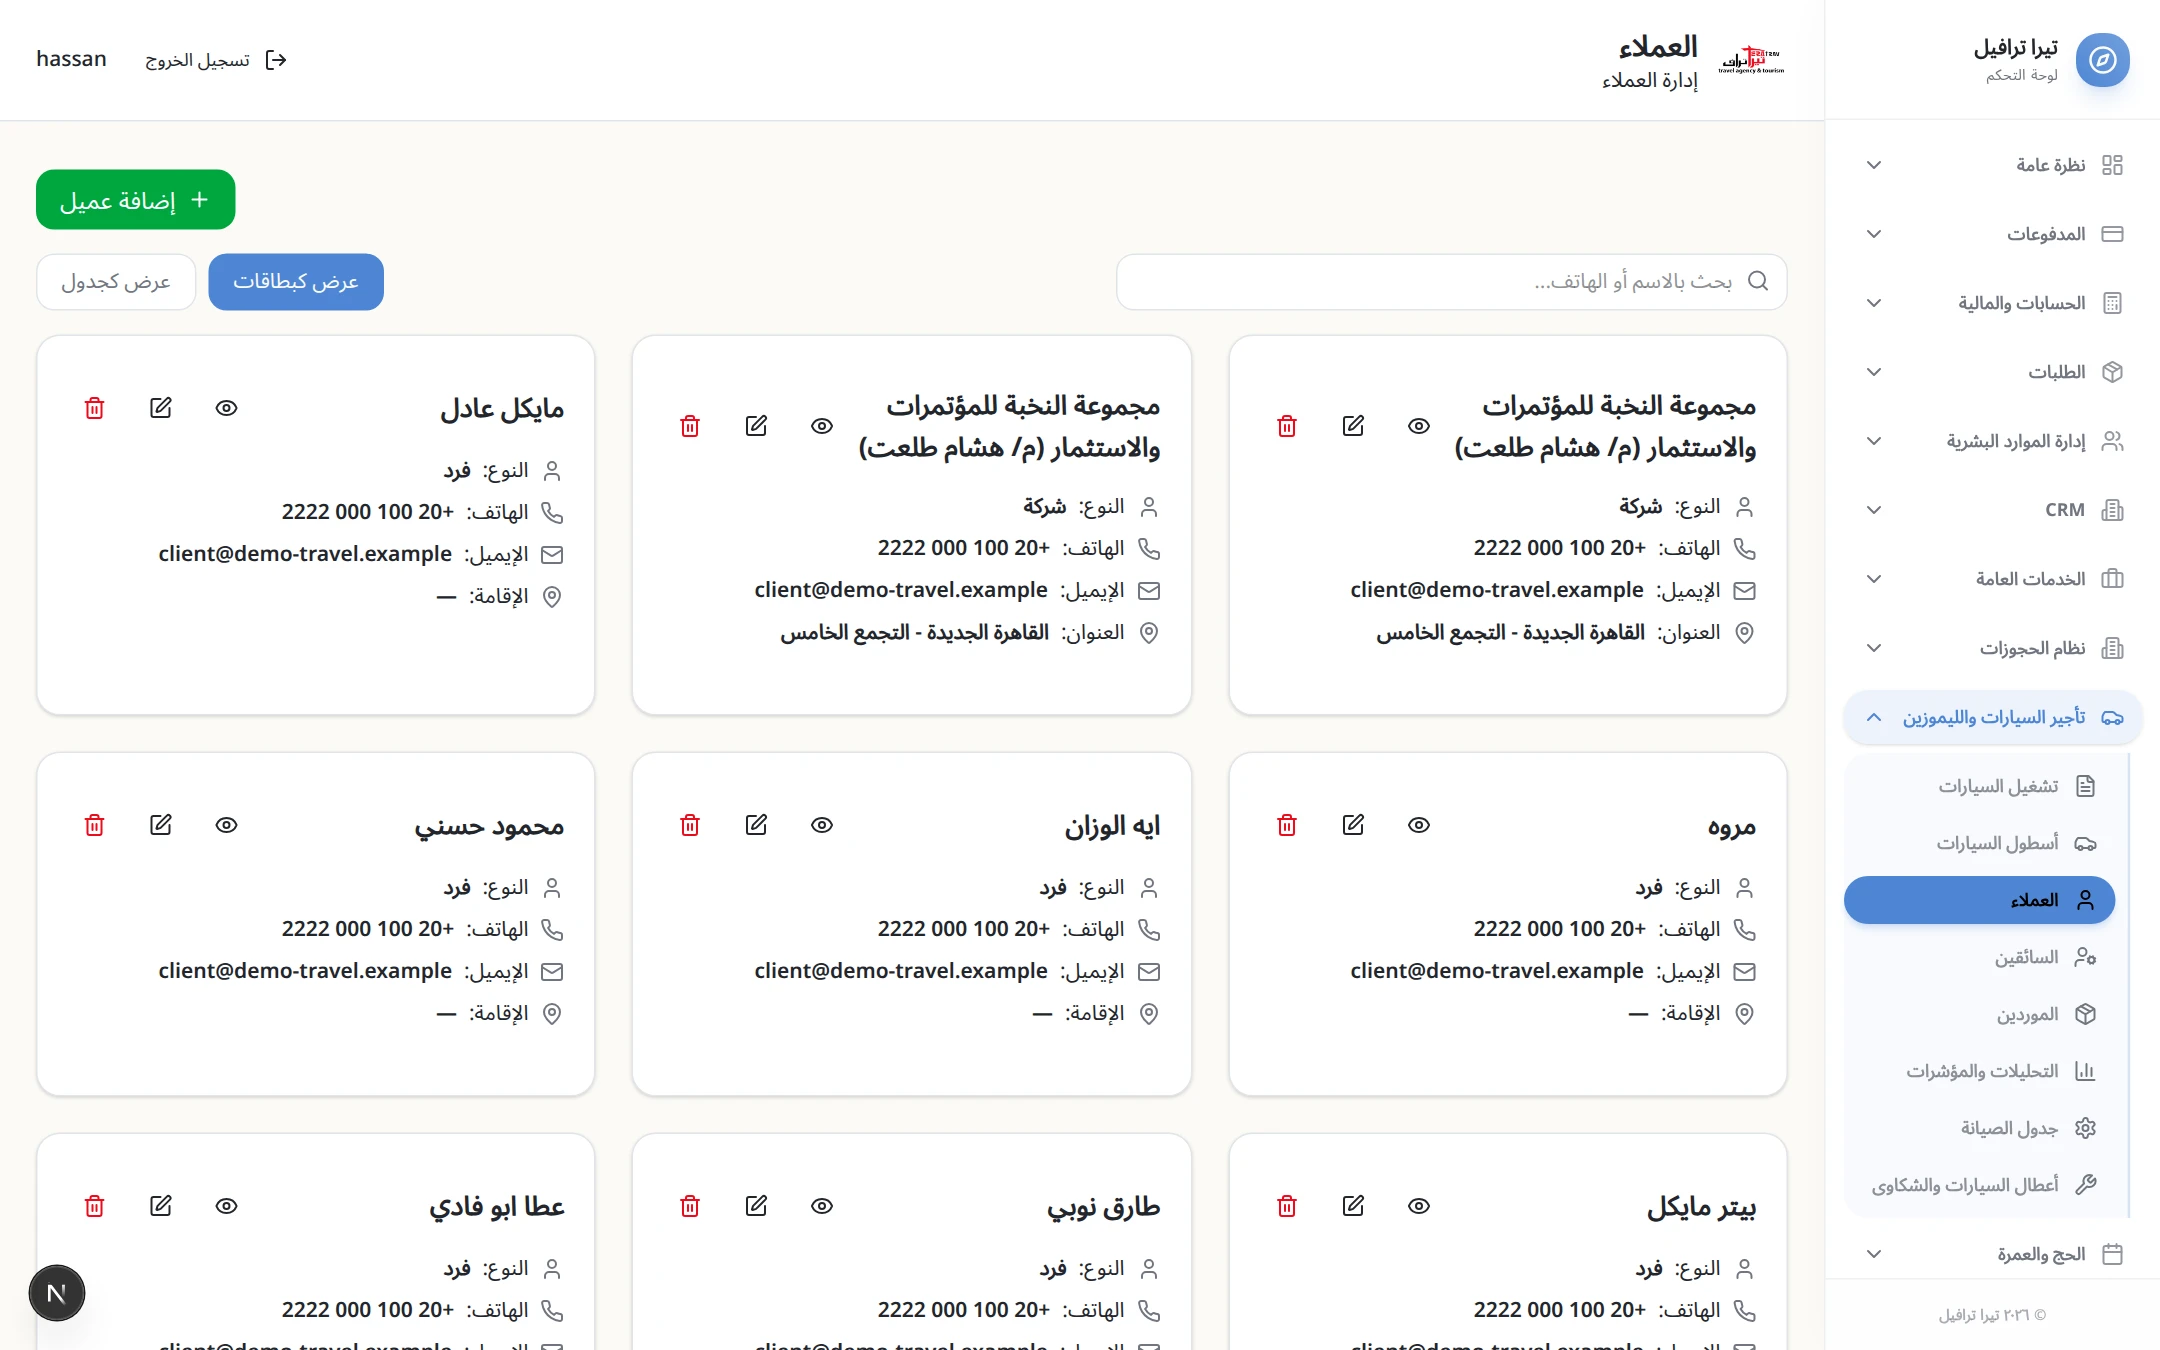2160x1350 pixels.
Task: Switch to عرض كجدول view
Action: (116, 282)
